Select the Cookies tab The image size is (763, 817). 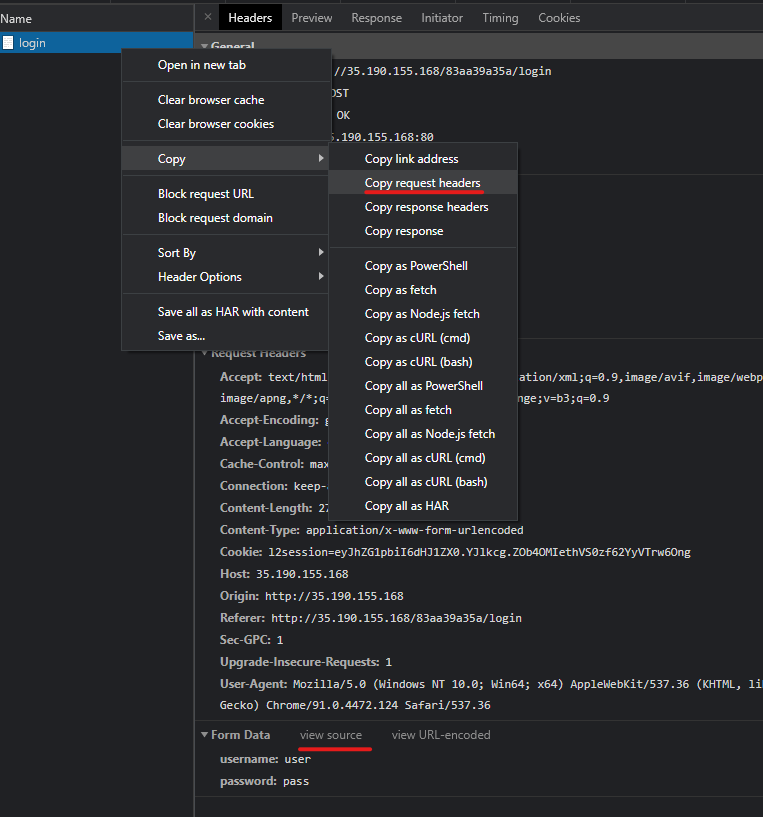(559, 18)
